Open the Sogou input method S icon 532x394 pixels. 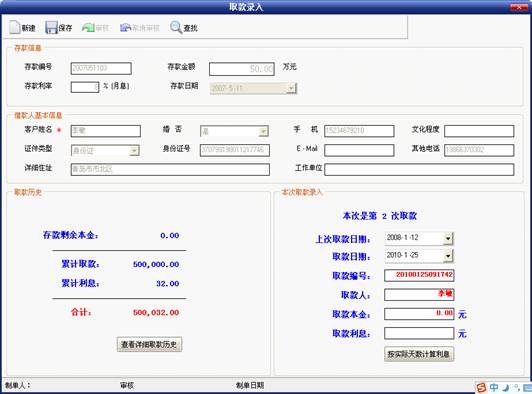pyautogui.click(x=481, y=387)
